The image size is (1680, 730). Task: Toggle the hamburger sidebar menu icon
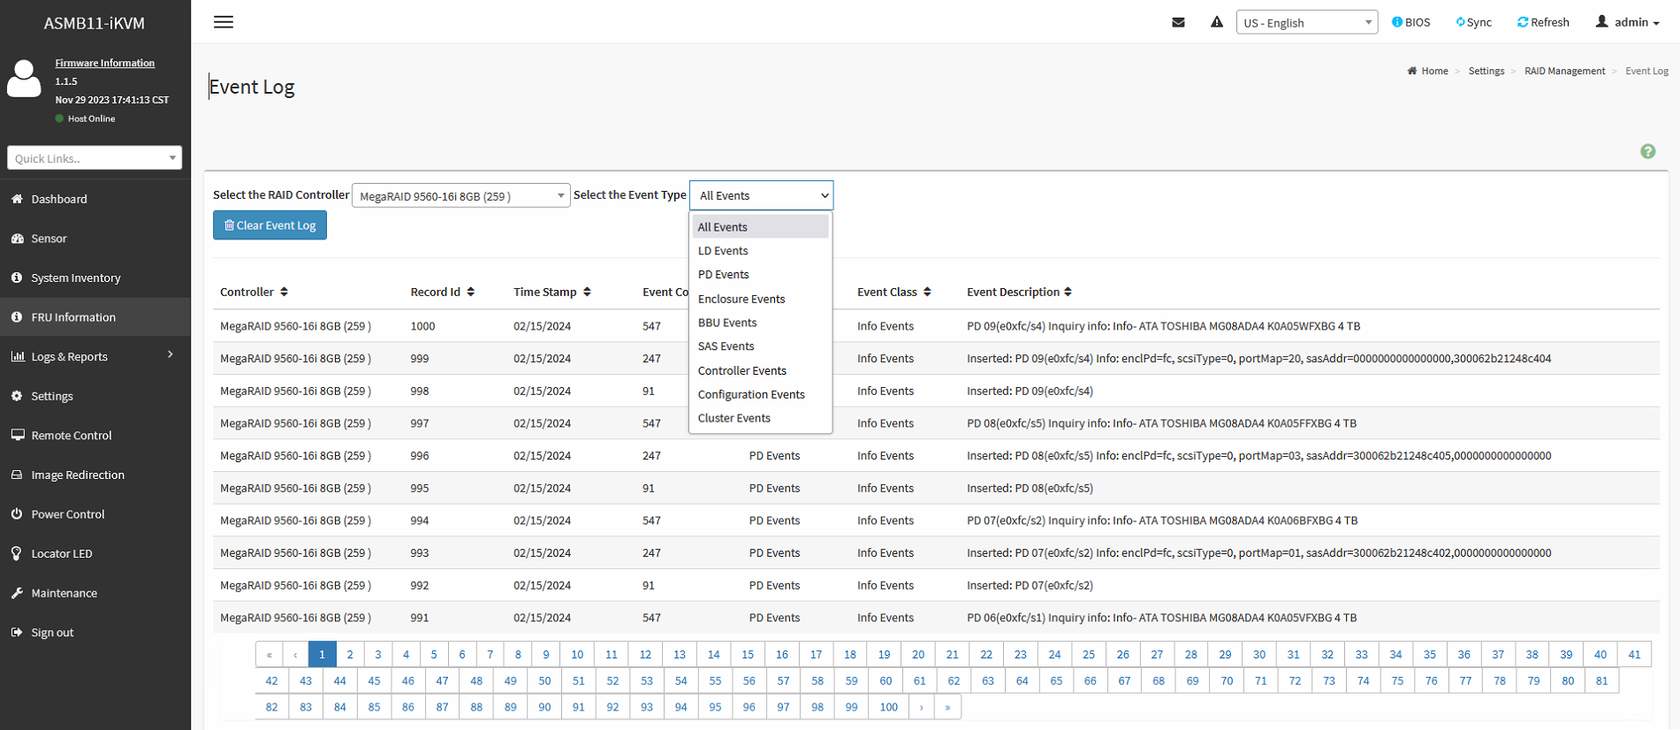tap(223, 22)
